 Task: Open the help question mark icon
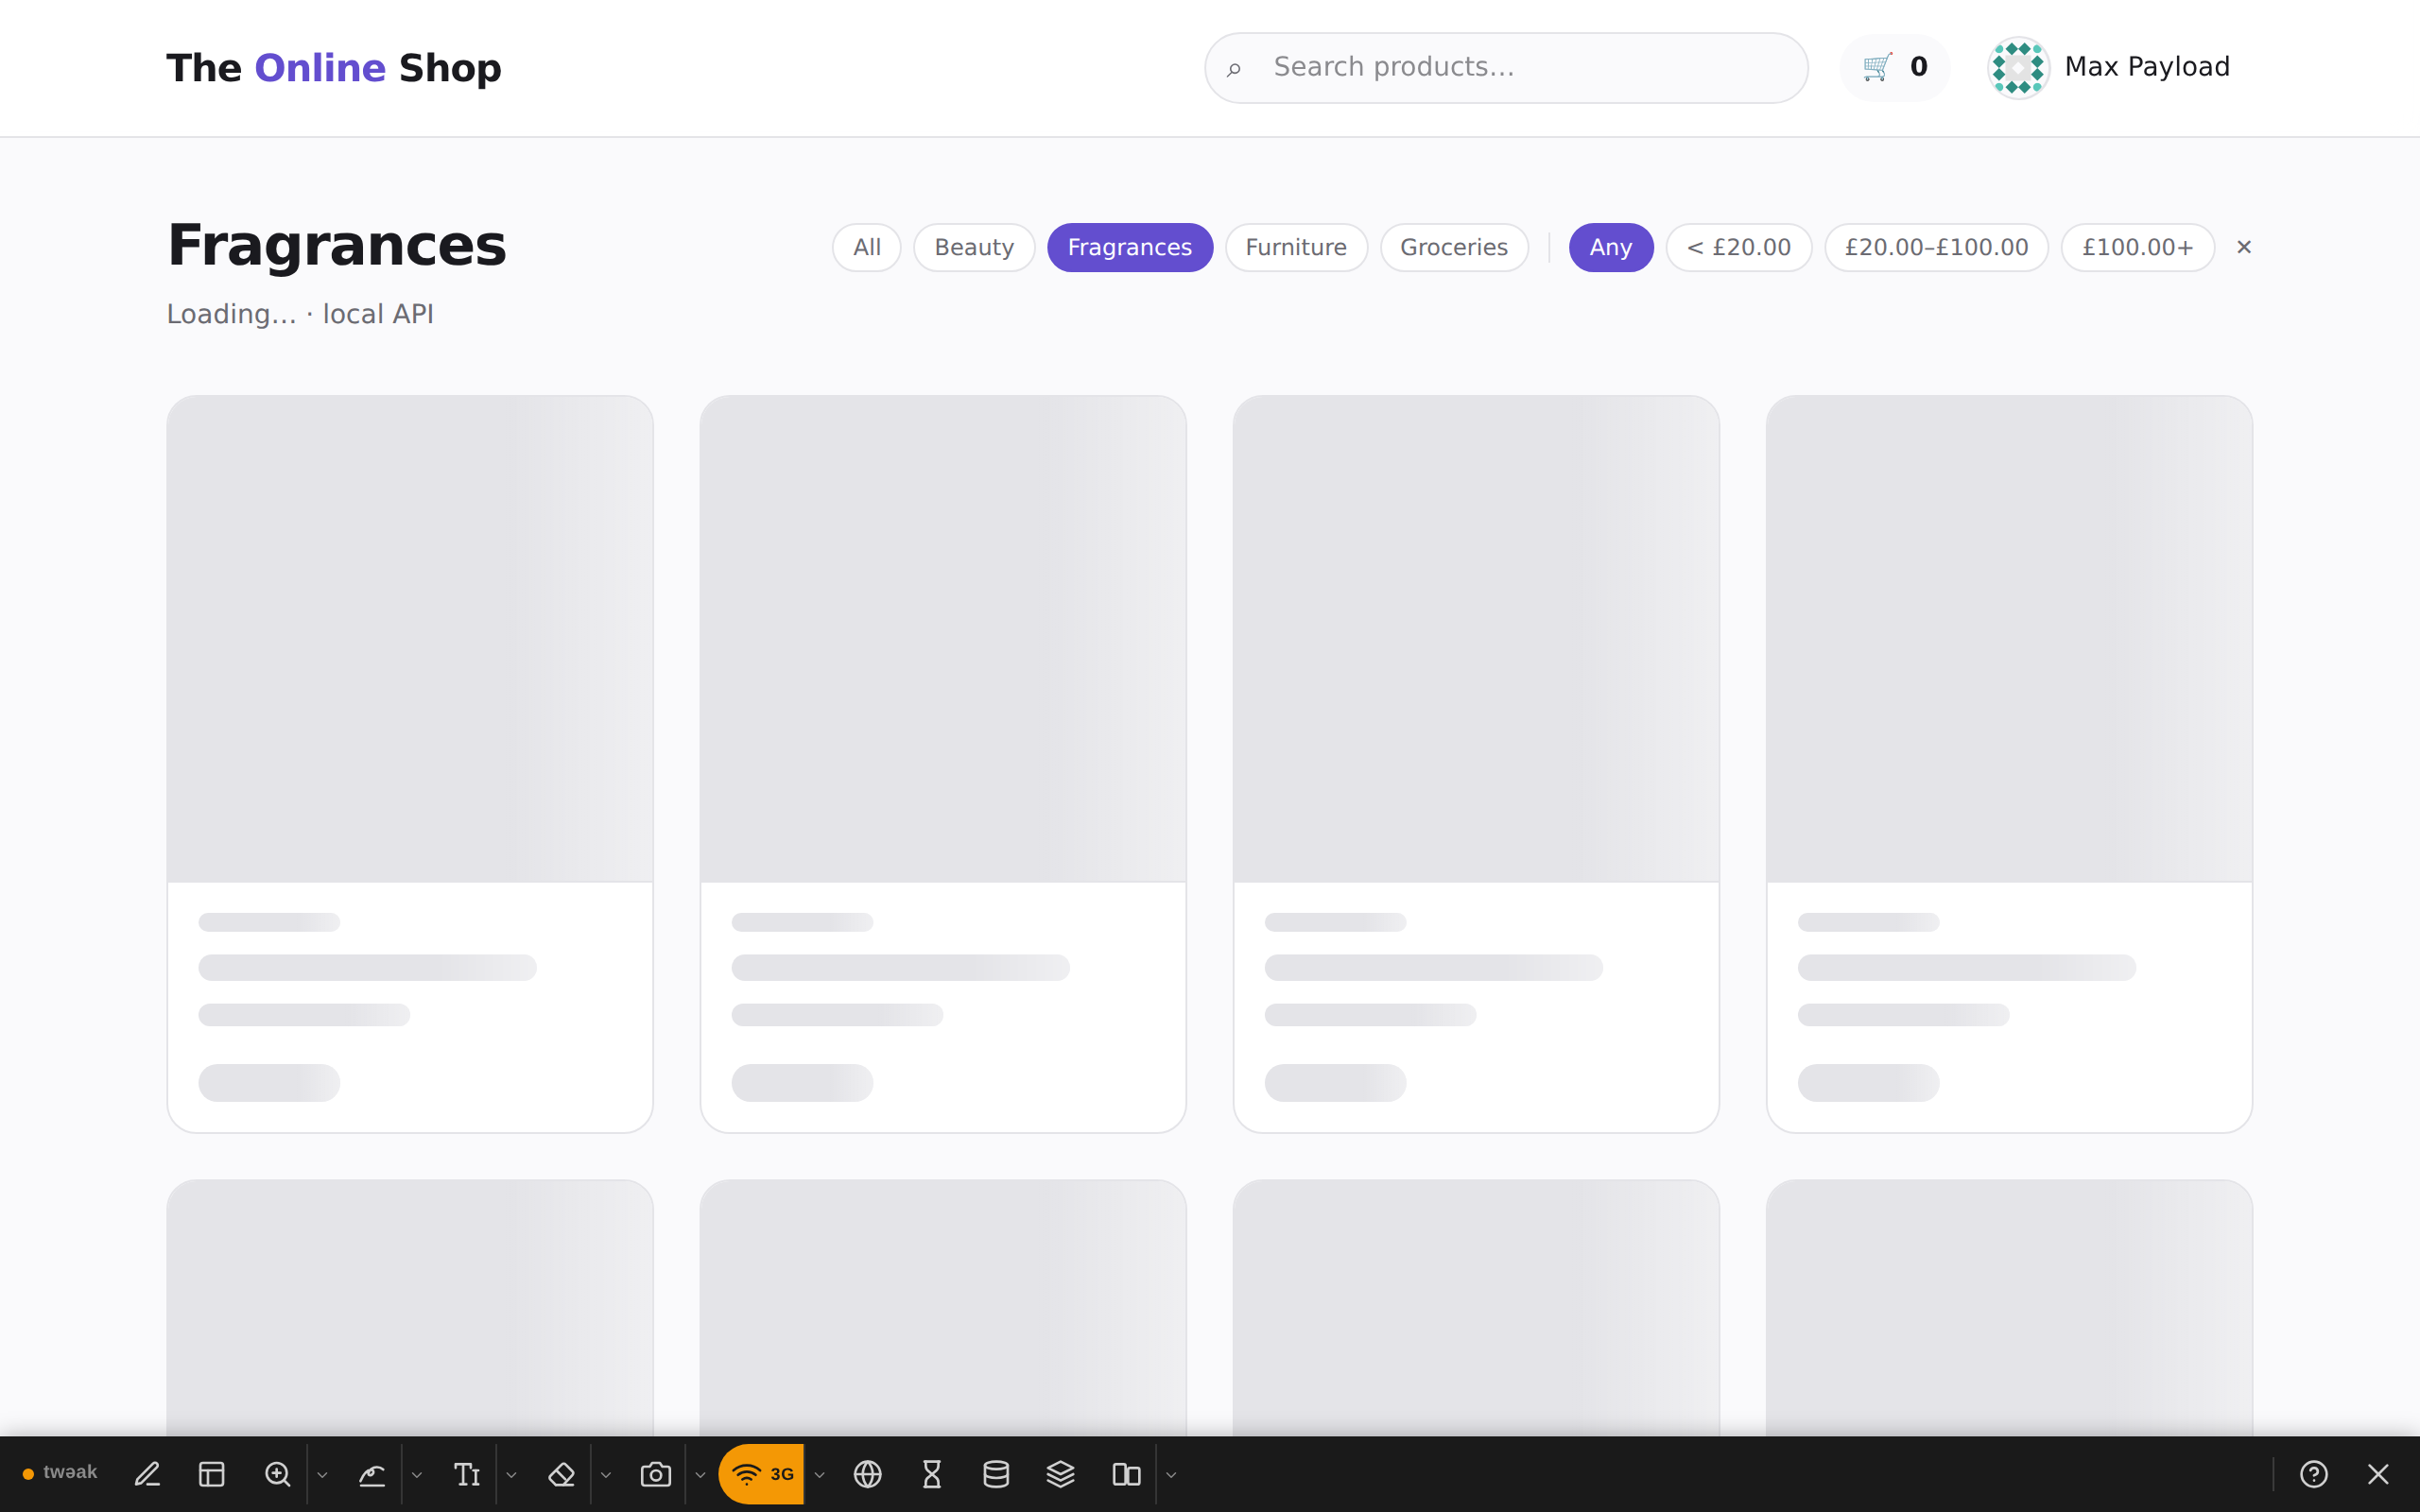click(x=2314, y=1474)
